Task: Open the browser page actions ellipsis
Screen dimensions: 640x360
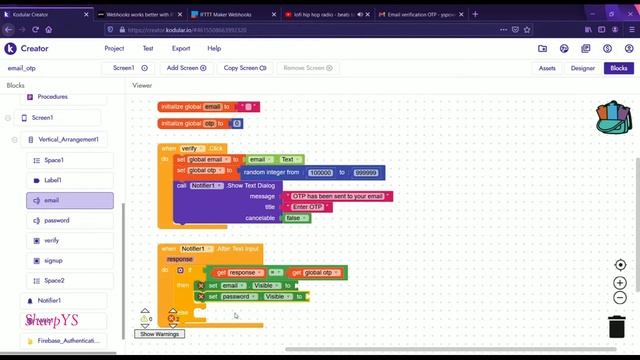Action: 503,29
